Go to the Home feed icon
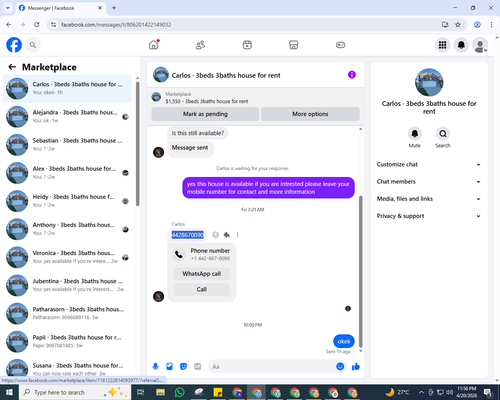The width and height of the screenshot is (500, 400). point(154,45)
